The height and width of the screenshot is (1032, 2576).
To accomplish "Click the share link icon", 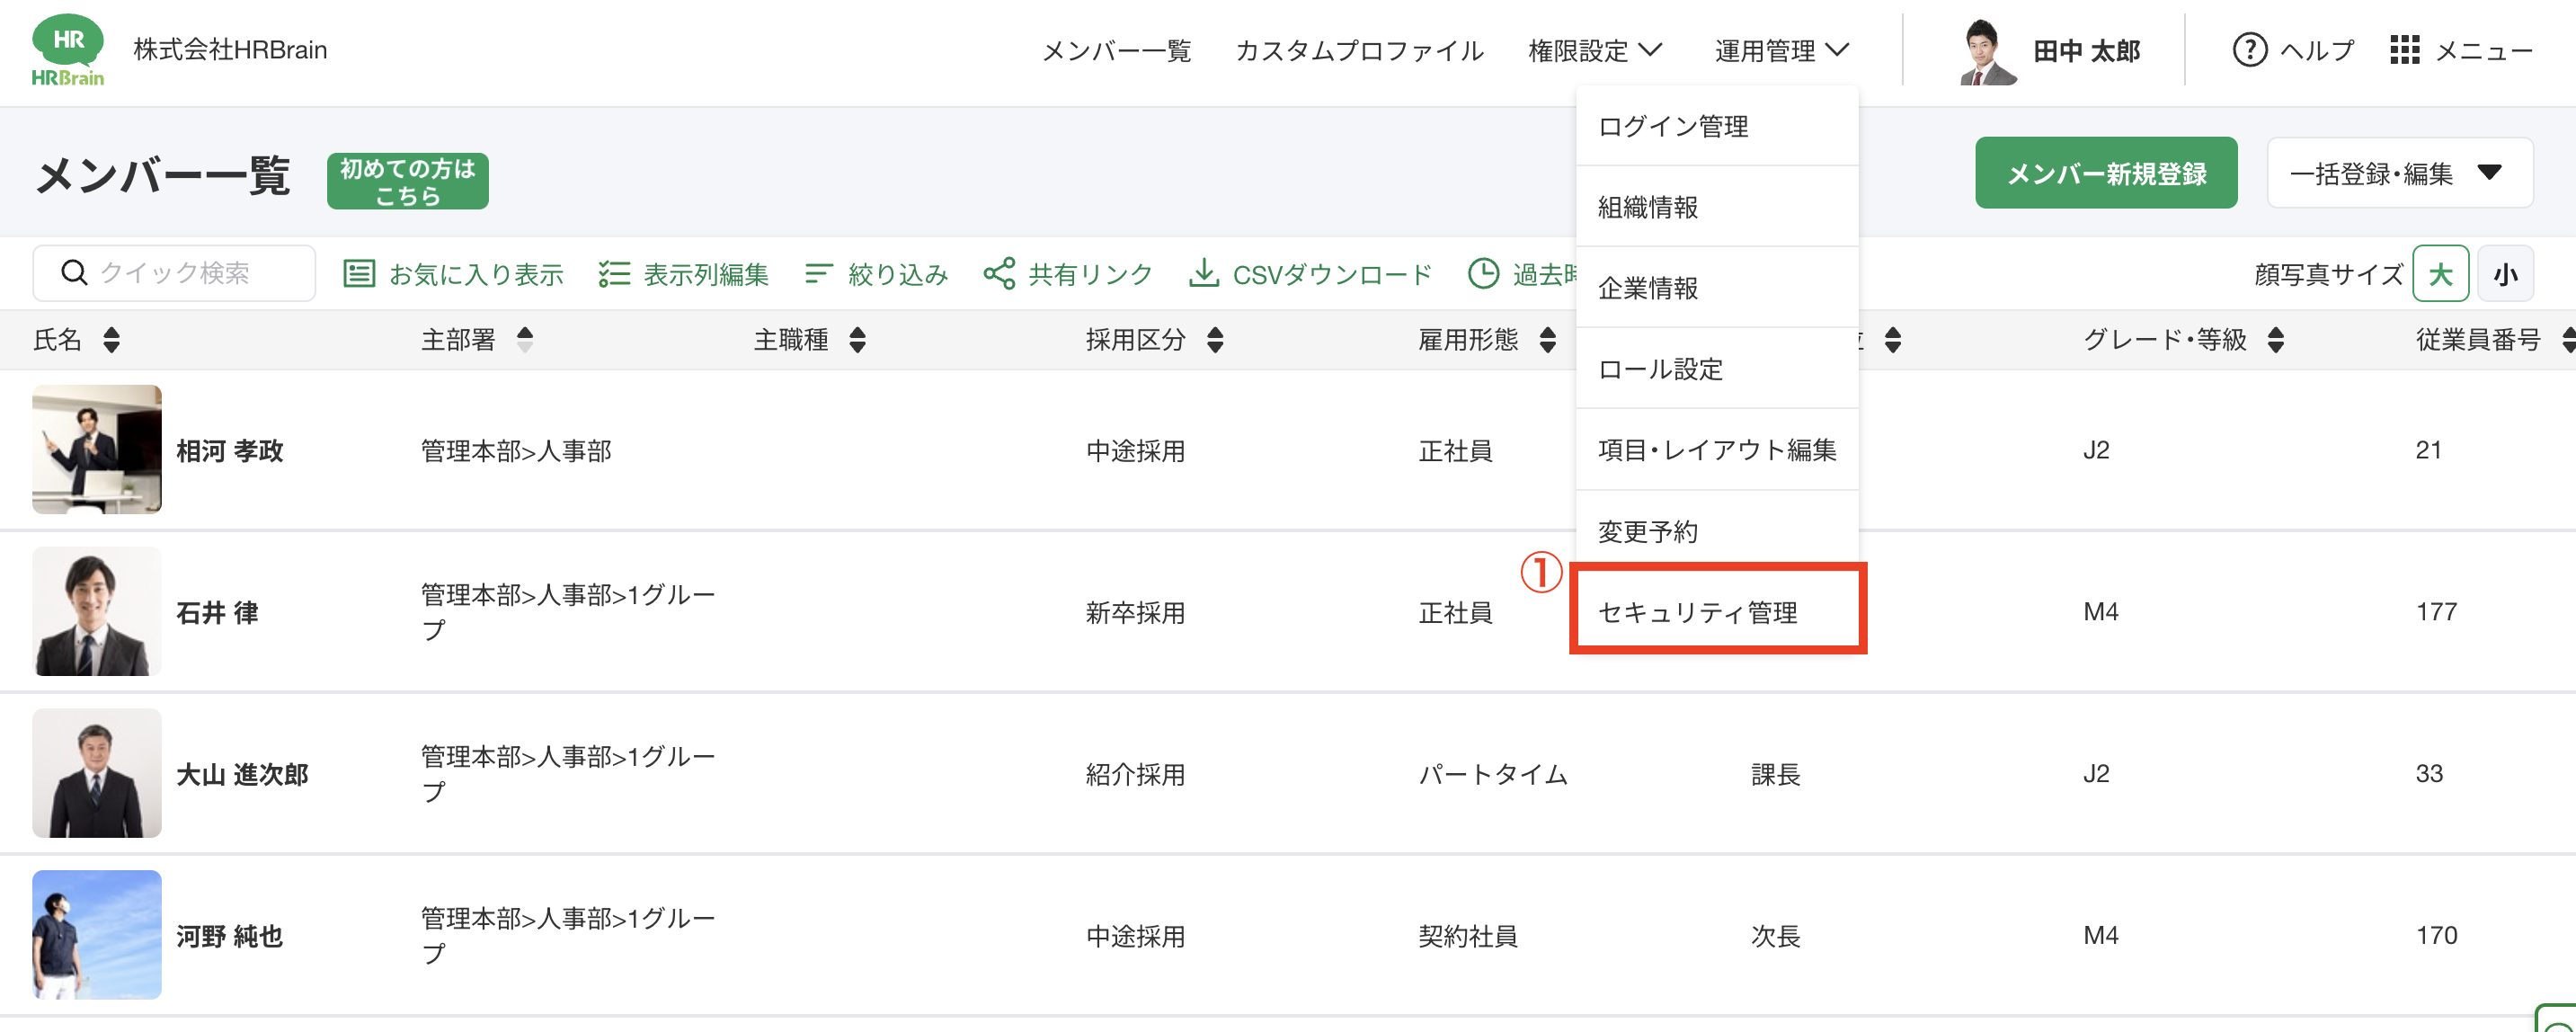I will (x=999, y=273).
